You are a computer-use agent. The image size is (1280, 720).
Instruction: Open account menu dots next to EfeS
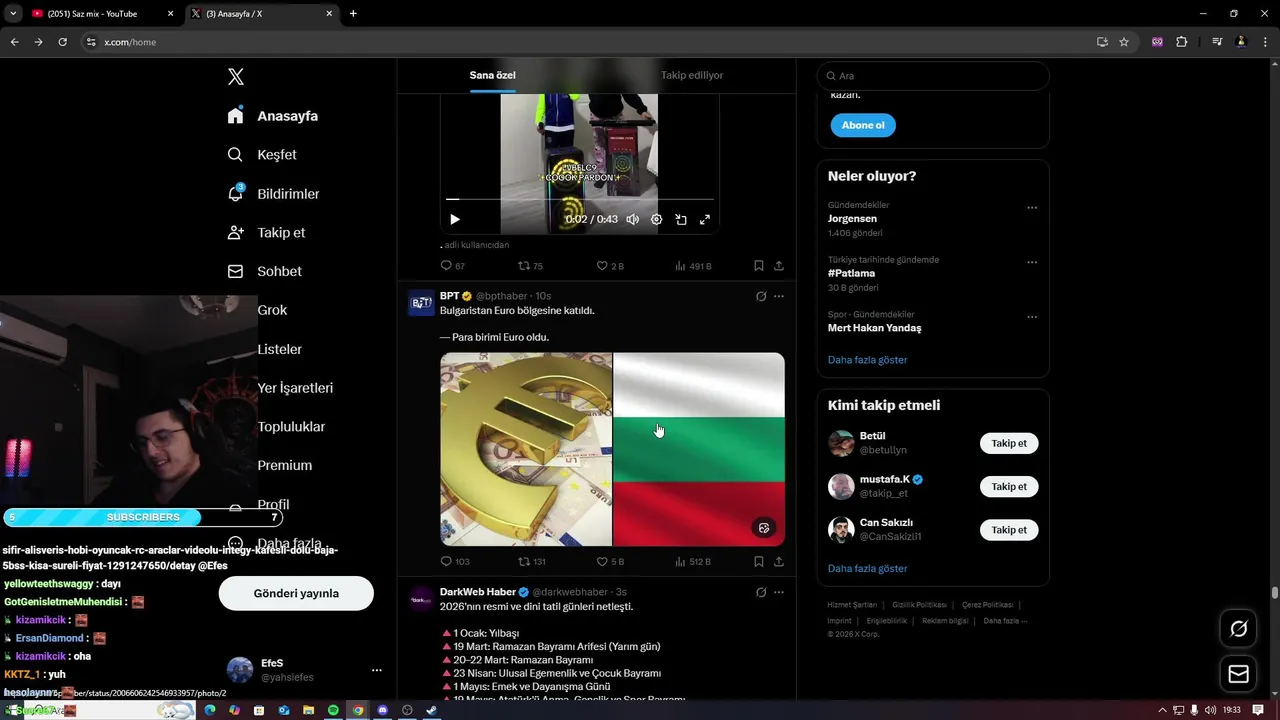376,670
